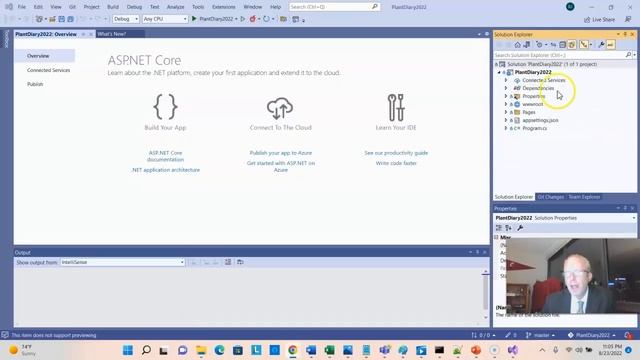
Task: Expand the Pages folder
Action: point(506,112)
